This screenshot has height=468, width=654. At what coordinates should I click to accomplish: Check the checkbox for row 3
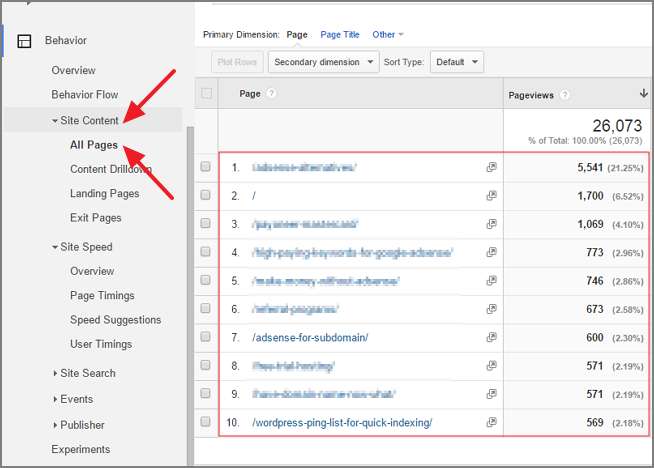point(205,223)
